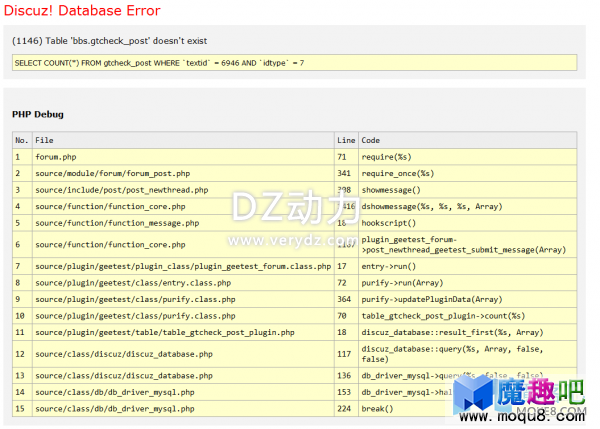
Task: Click line number 364 in row 9
Action: 344,299
